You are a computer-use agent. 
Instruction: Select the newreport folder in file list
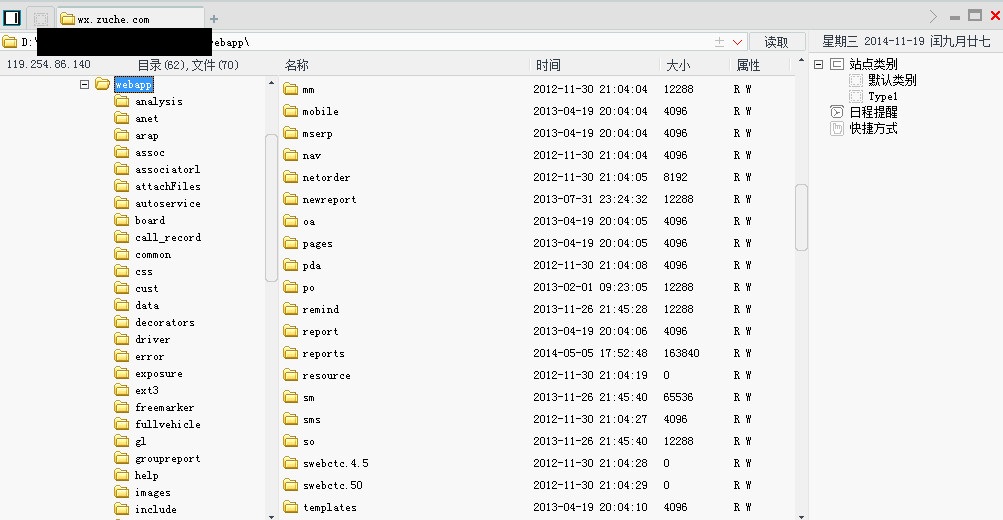pyautogui.click(x=329, y=200)
